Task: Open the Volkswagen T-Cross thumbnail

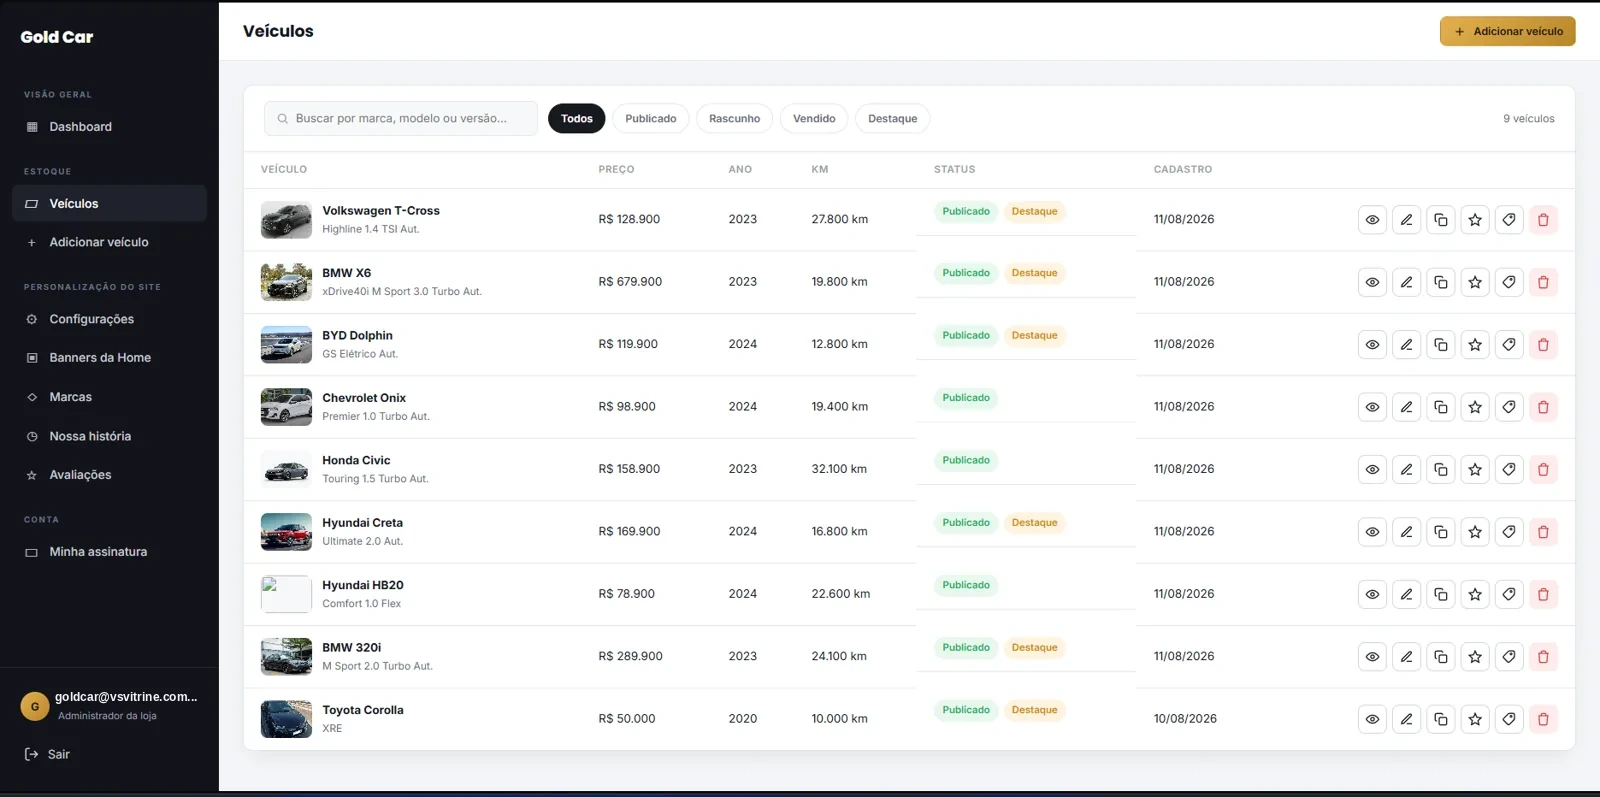Action: 286,220
